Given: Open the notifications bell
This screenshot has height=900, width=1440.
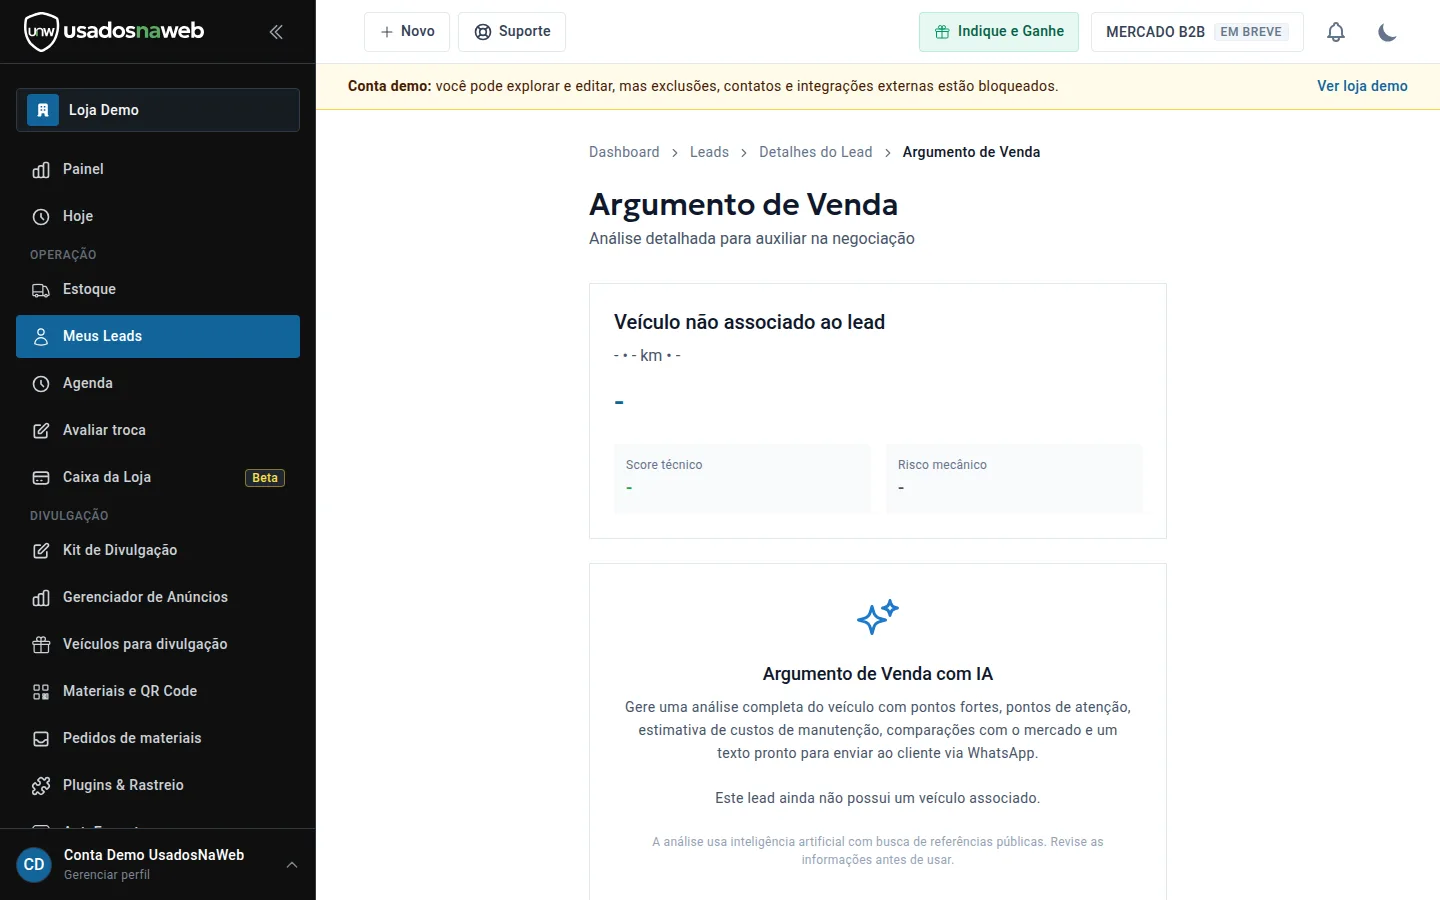Looking at the screenshot, I should (x=1336, y=32).
